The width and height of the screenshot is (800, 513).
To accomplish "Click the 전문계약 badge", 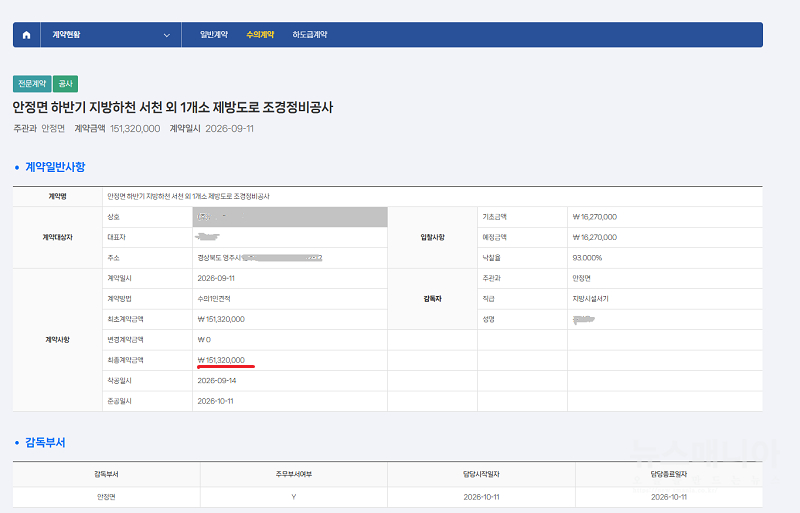I will point(32,84).
